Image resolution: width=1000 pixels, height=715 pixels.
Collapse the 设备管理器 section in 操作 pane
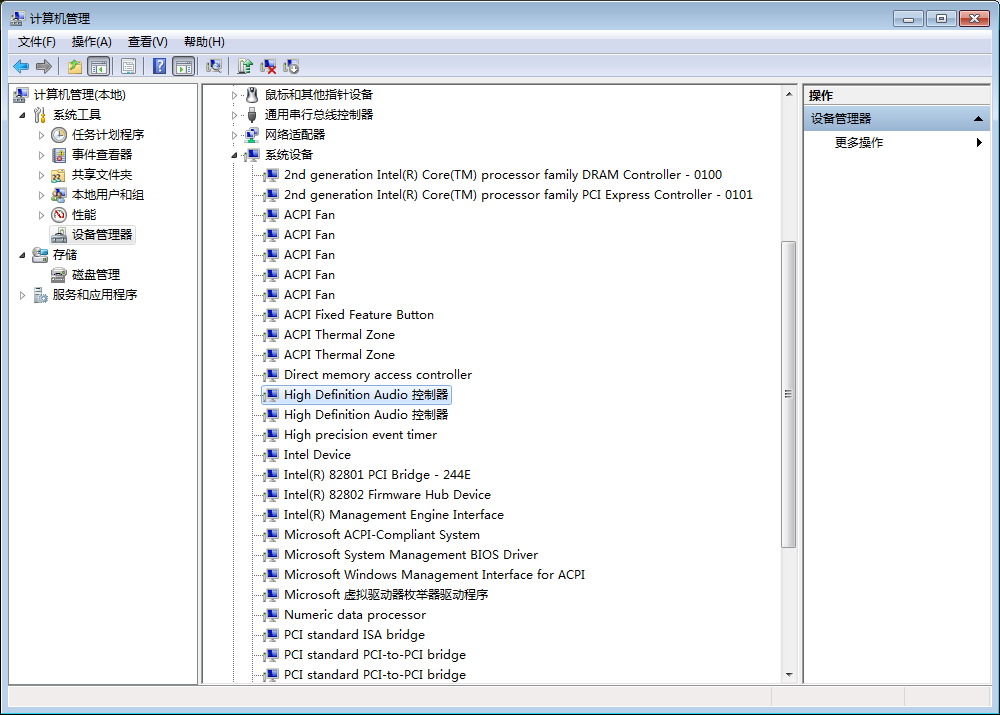pyautogui.click(x=979, y=119)
